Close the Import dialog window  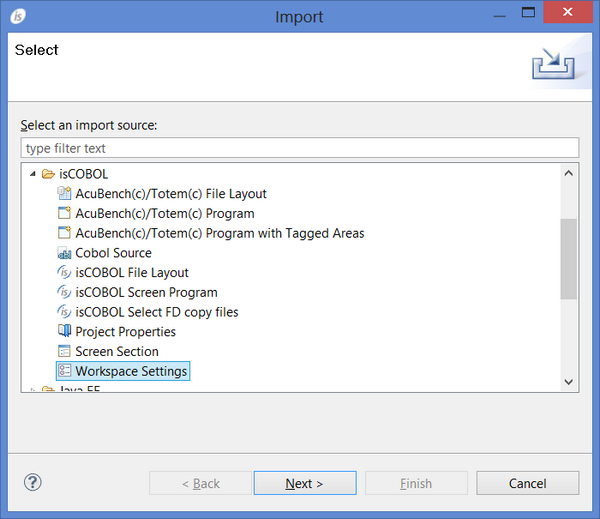point(569,13)
